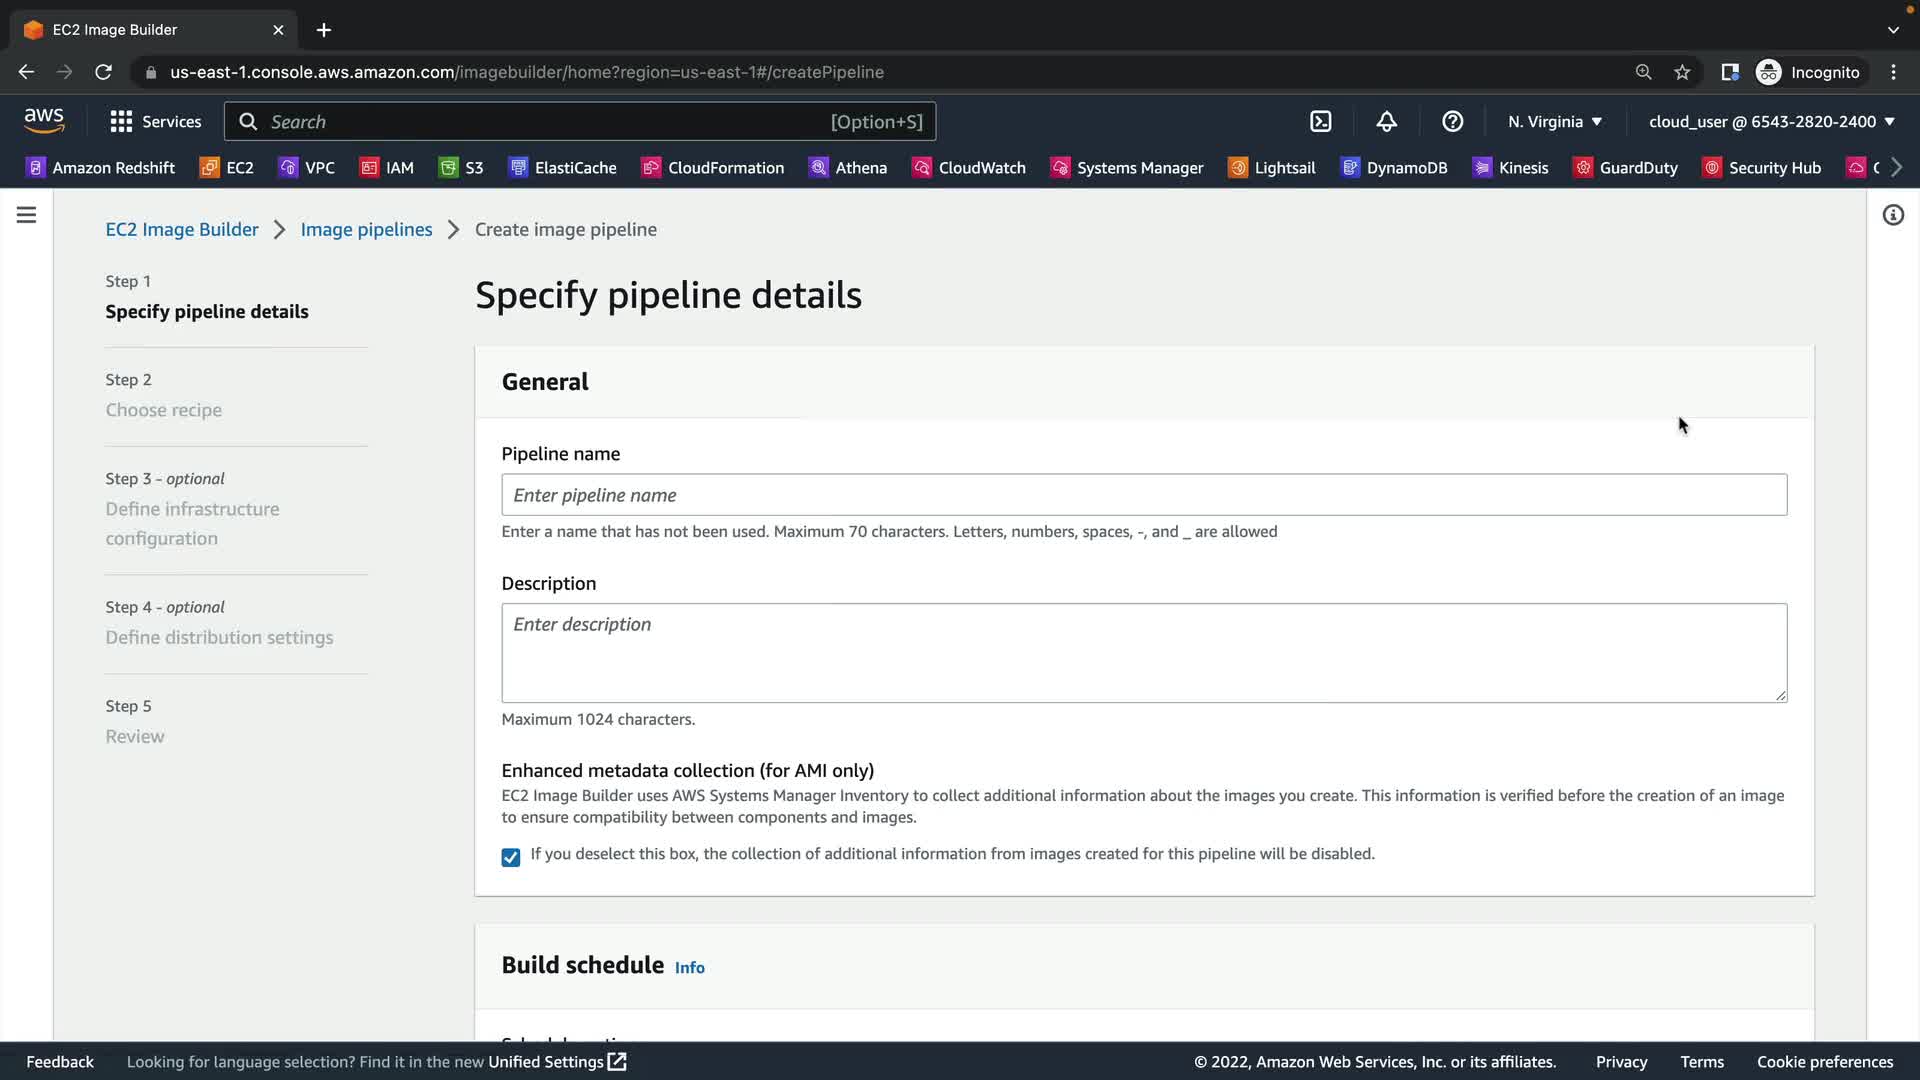Screen dimensions: 1920x1080
Task: Open CloudWatch from favorites bar
Action: pyautogui.click(x=968, y=168)
